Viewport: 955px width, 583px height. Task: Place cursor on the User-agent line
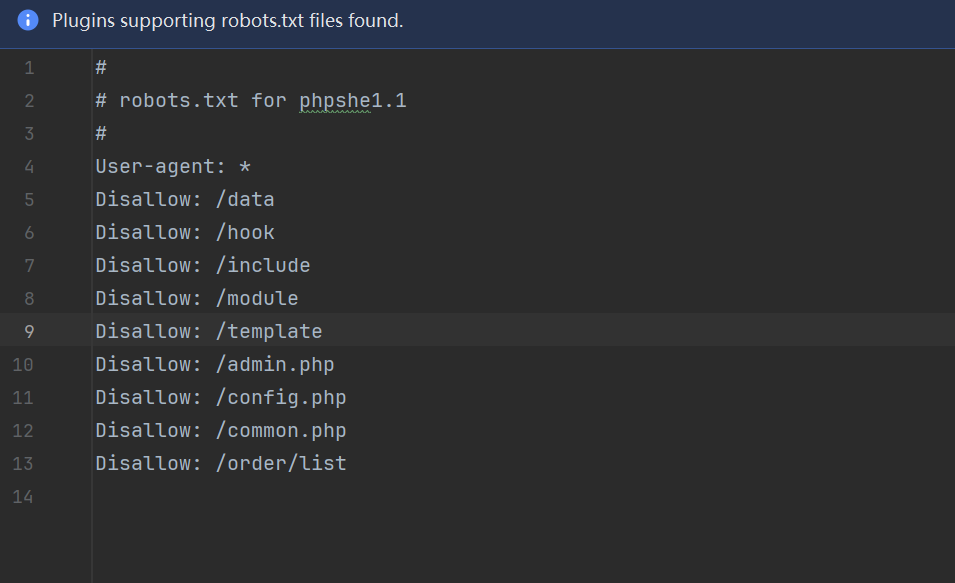tap(160, 167)
